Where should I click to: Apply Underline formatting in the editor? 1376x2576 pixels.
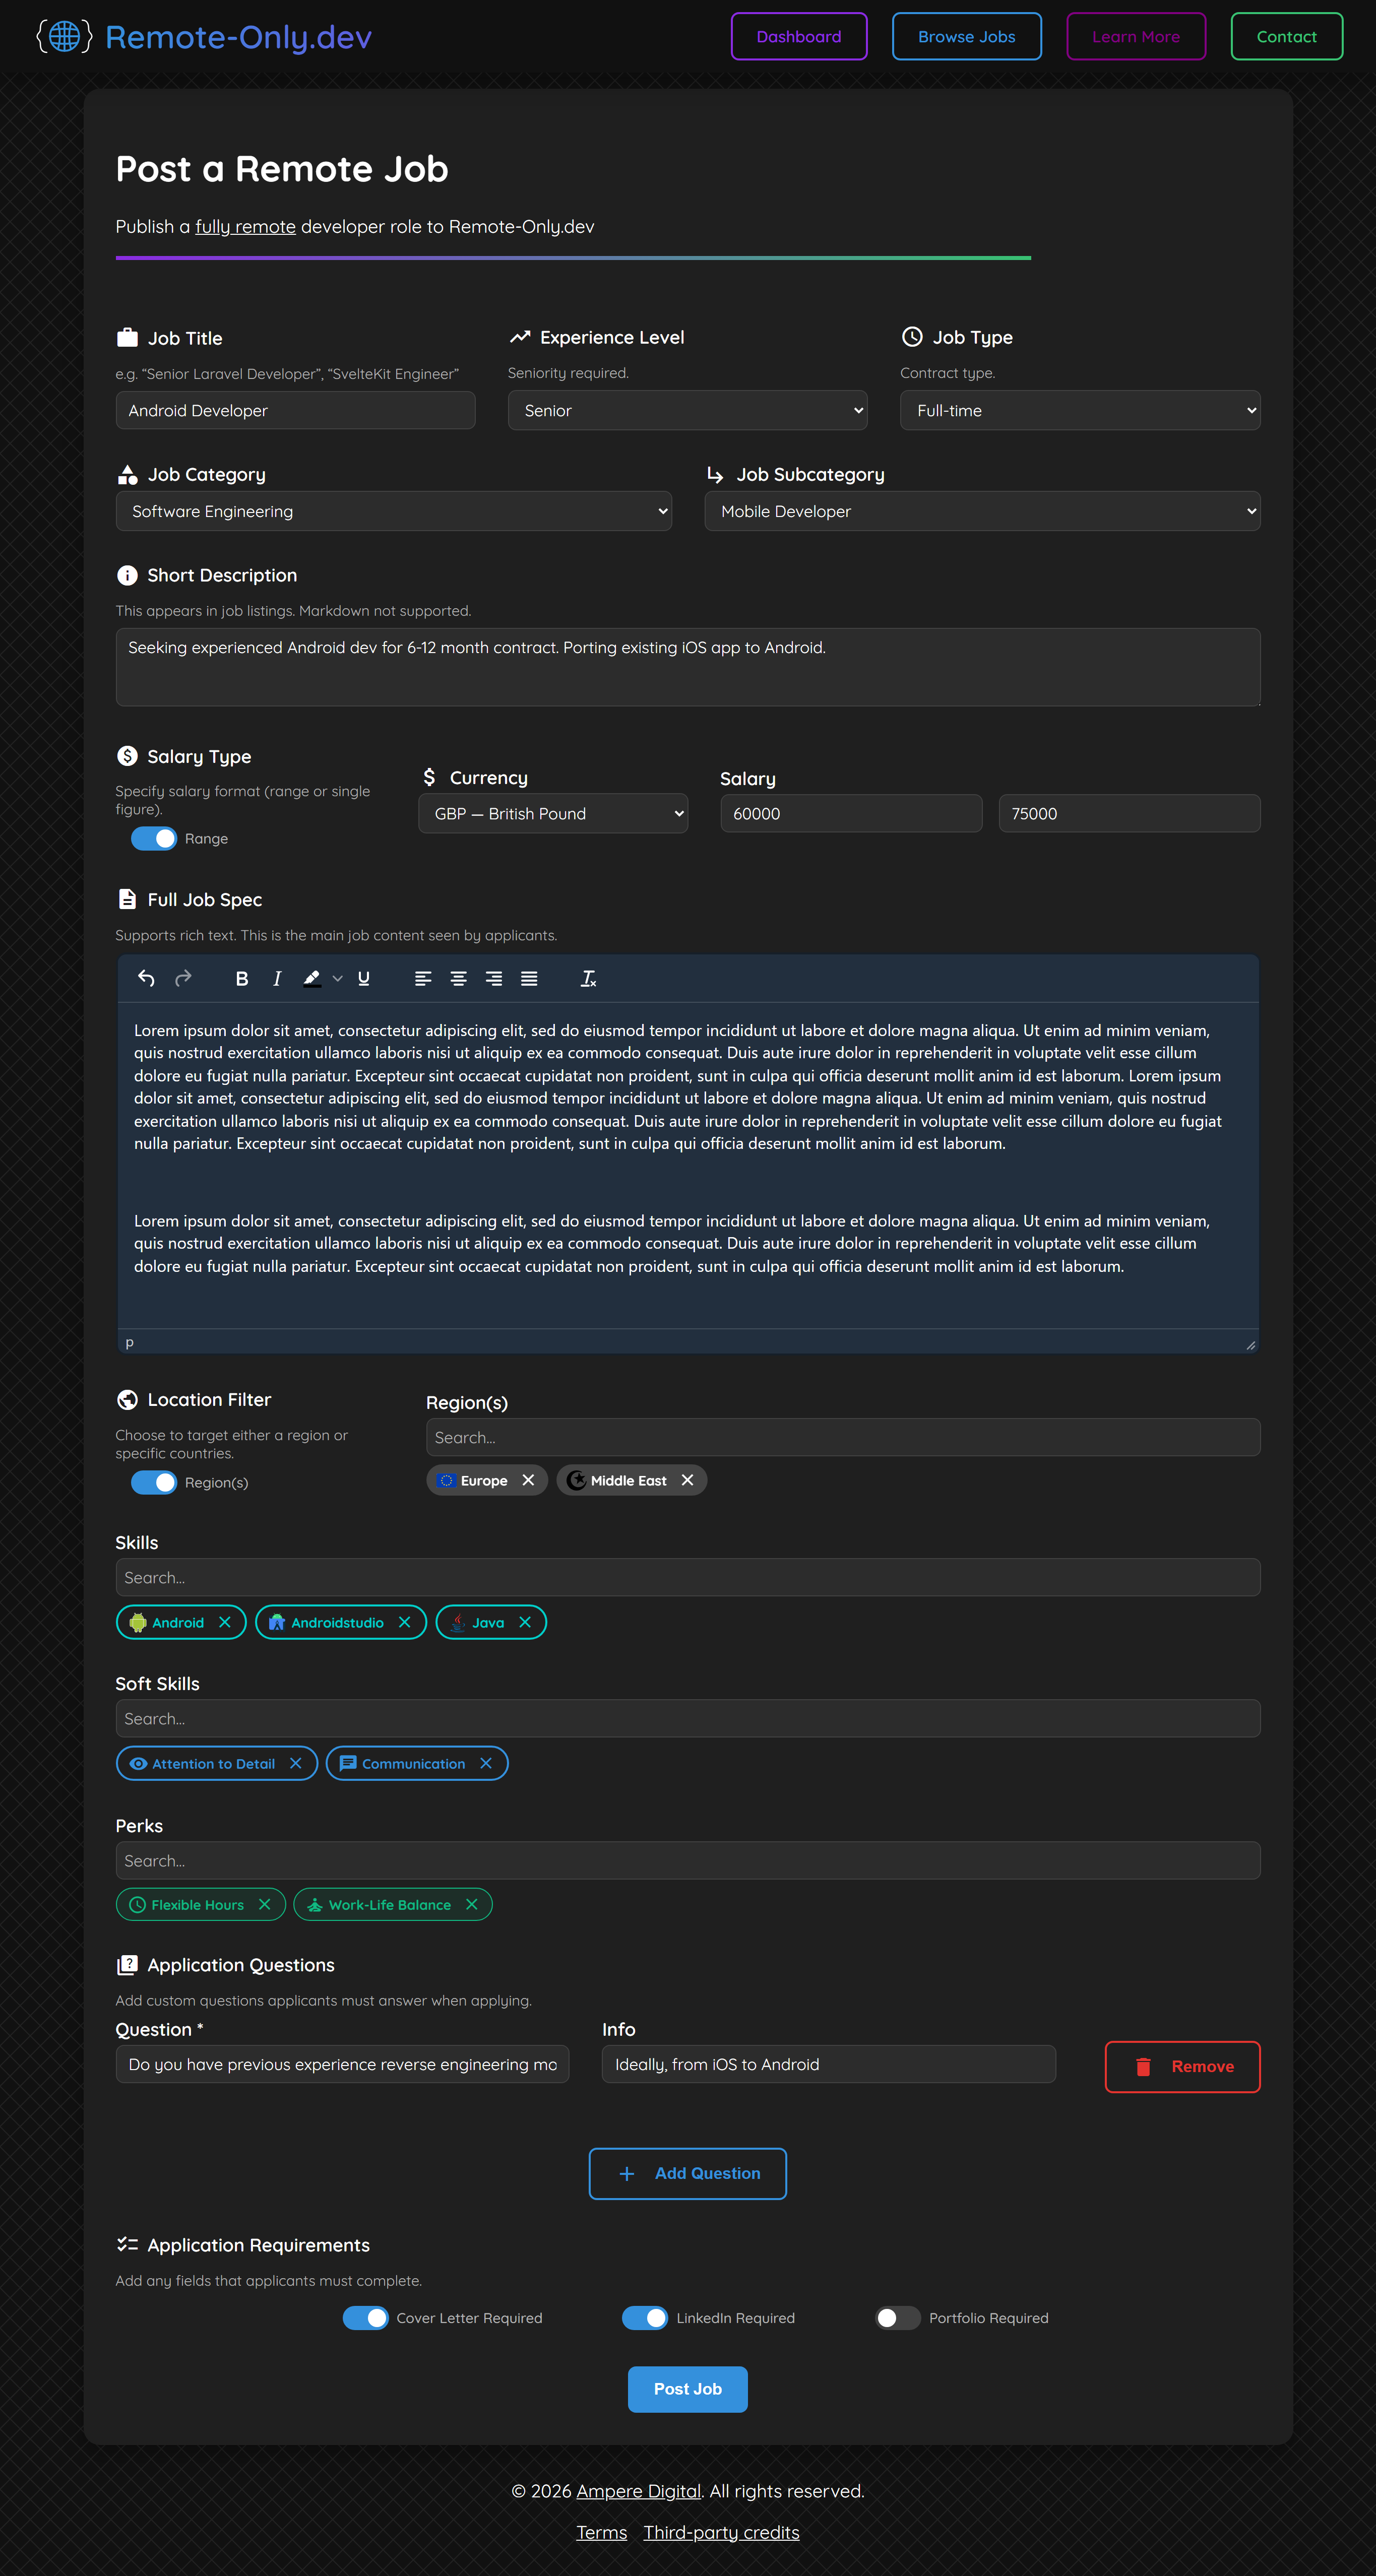(x=364, y=979)
